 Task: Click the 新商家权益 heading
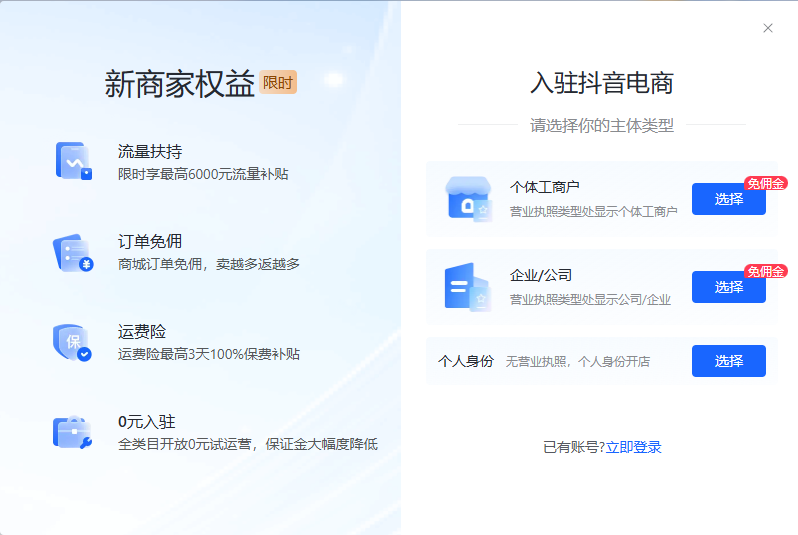pyautogui.click(x=179, y=84)
